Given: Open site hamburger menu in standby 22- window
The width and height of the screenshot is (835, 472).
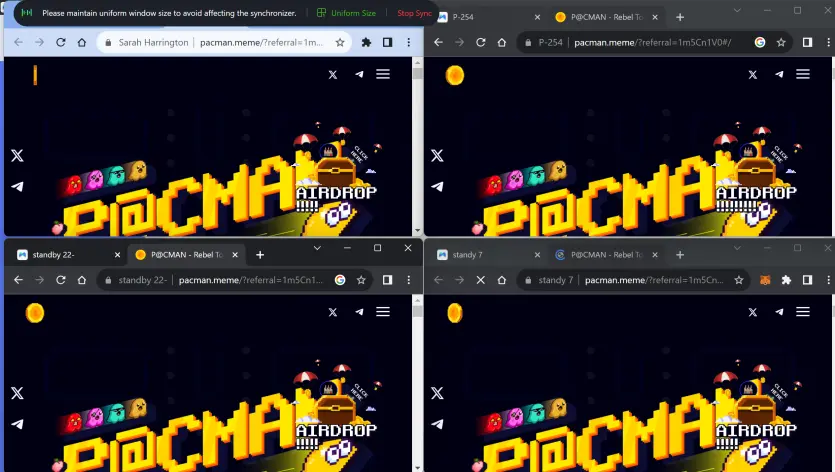Looking at the screenshot, I should 383,312.
